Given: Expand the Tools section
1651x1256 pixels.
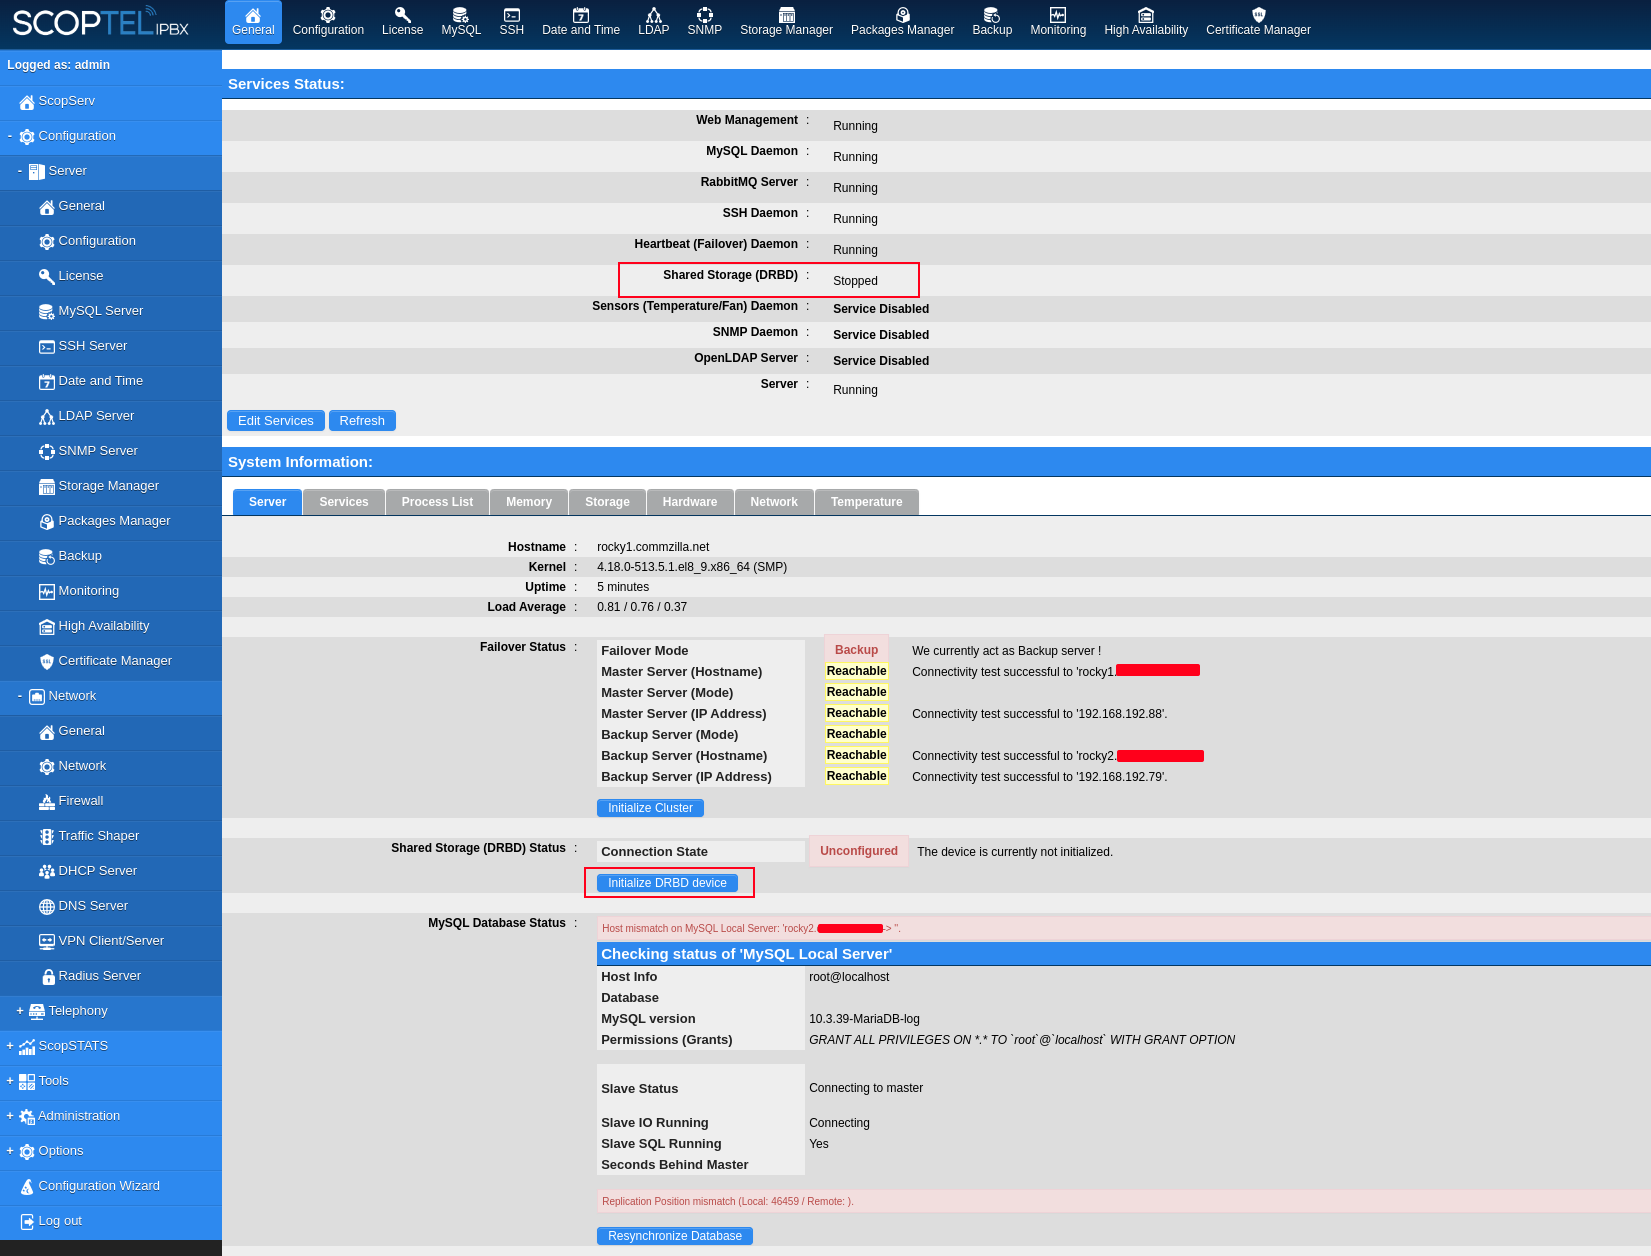Looking at the screenshot, I should coord(10,1081).
